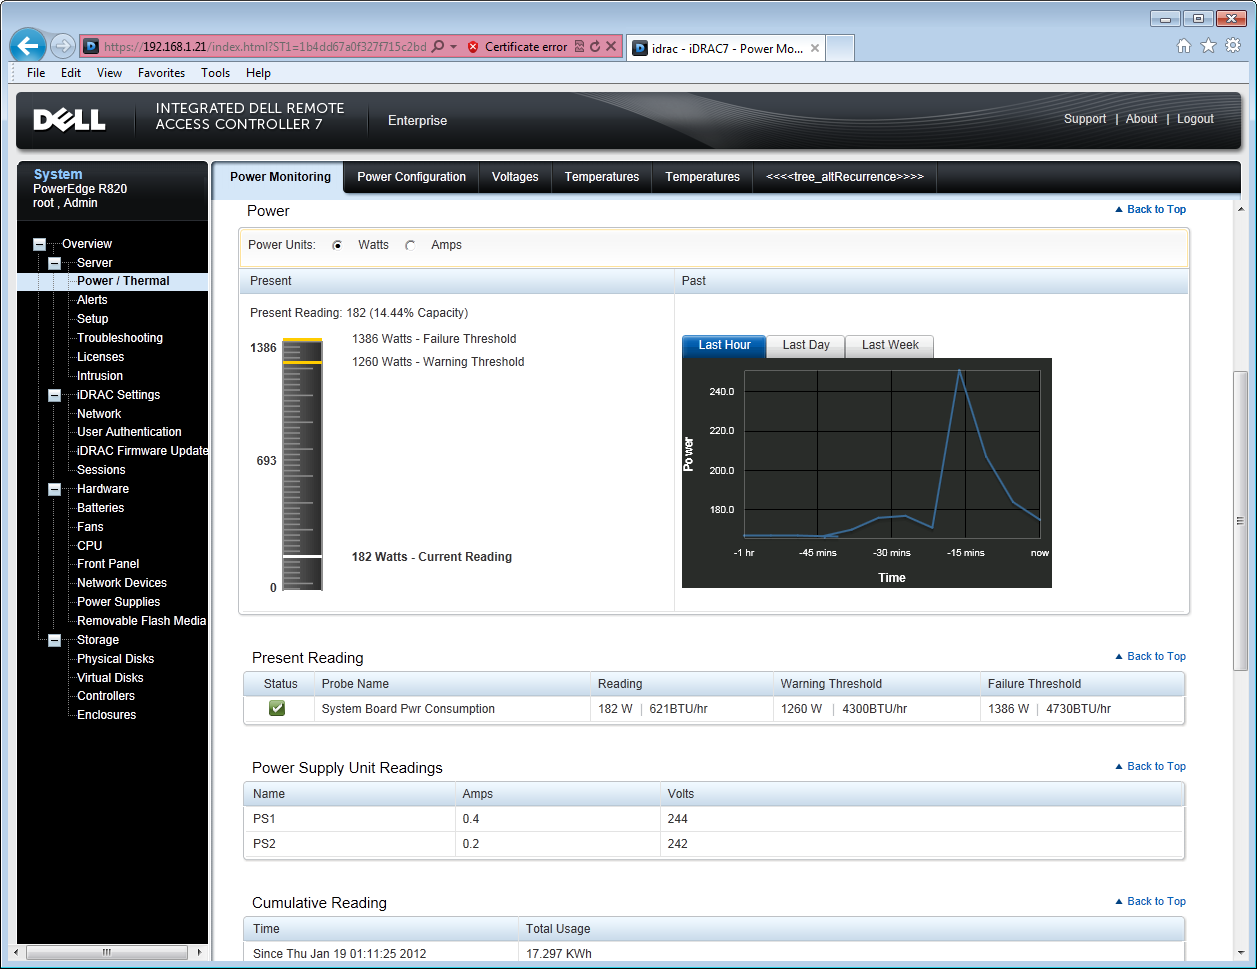
Task: Click the Refresh icon in address bar
Action: click(x=595, y=47)
